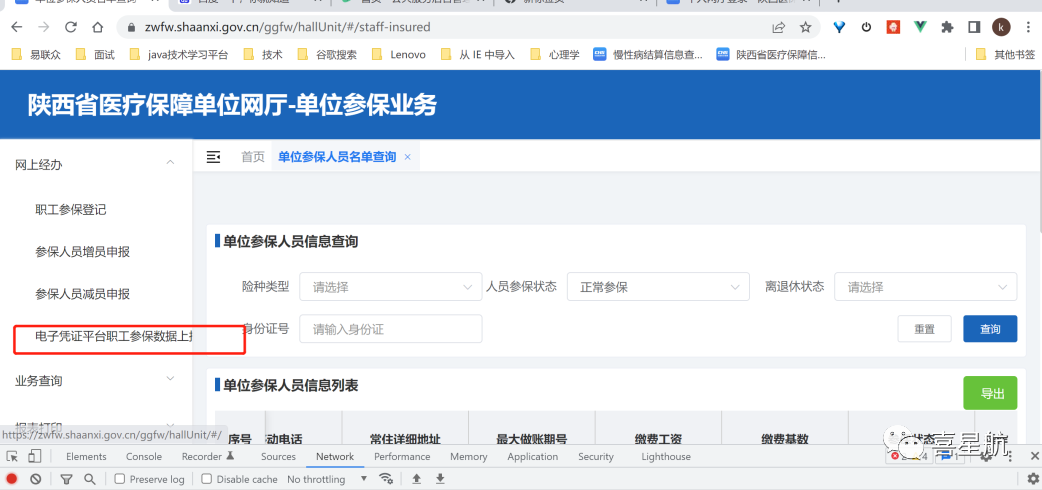This screenshot has width=1042, height=490.
Task: Toggle the DevTools device toolbar icon
Action: [x=35, y=457]
